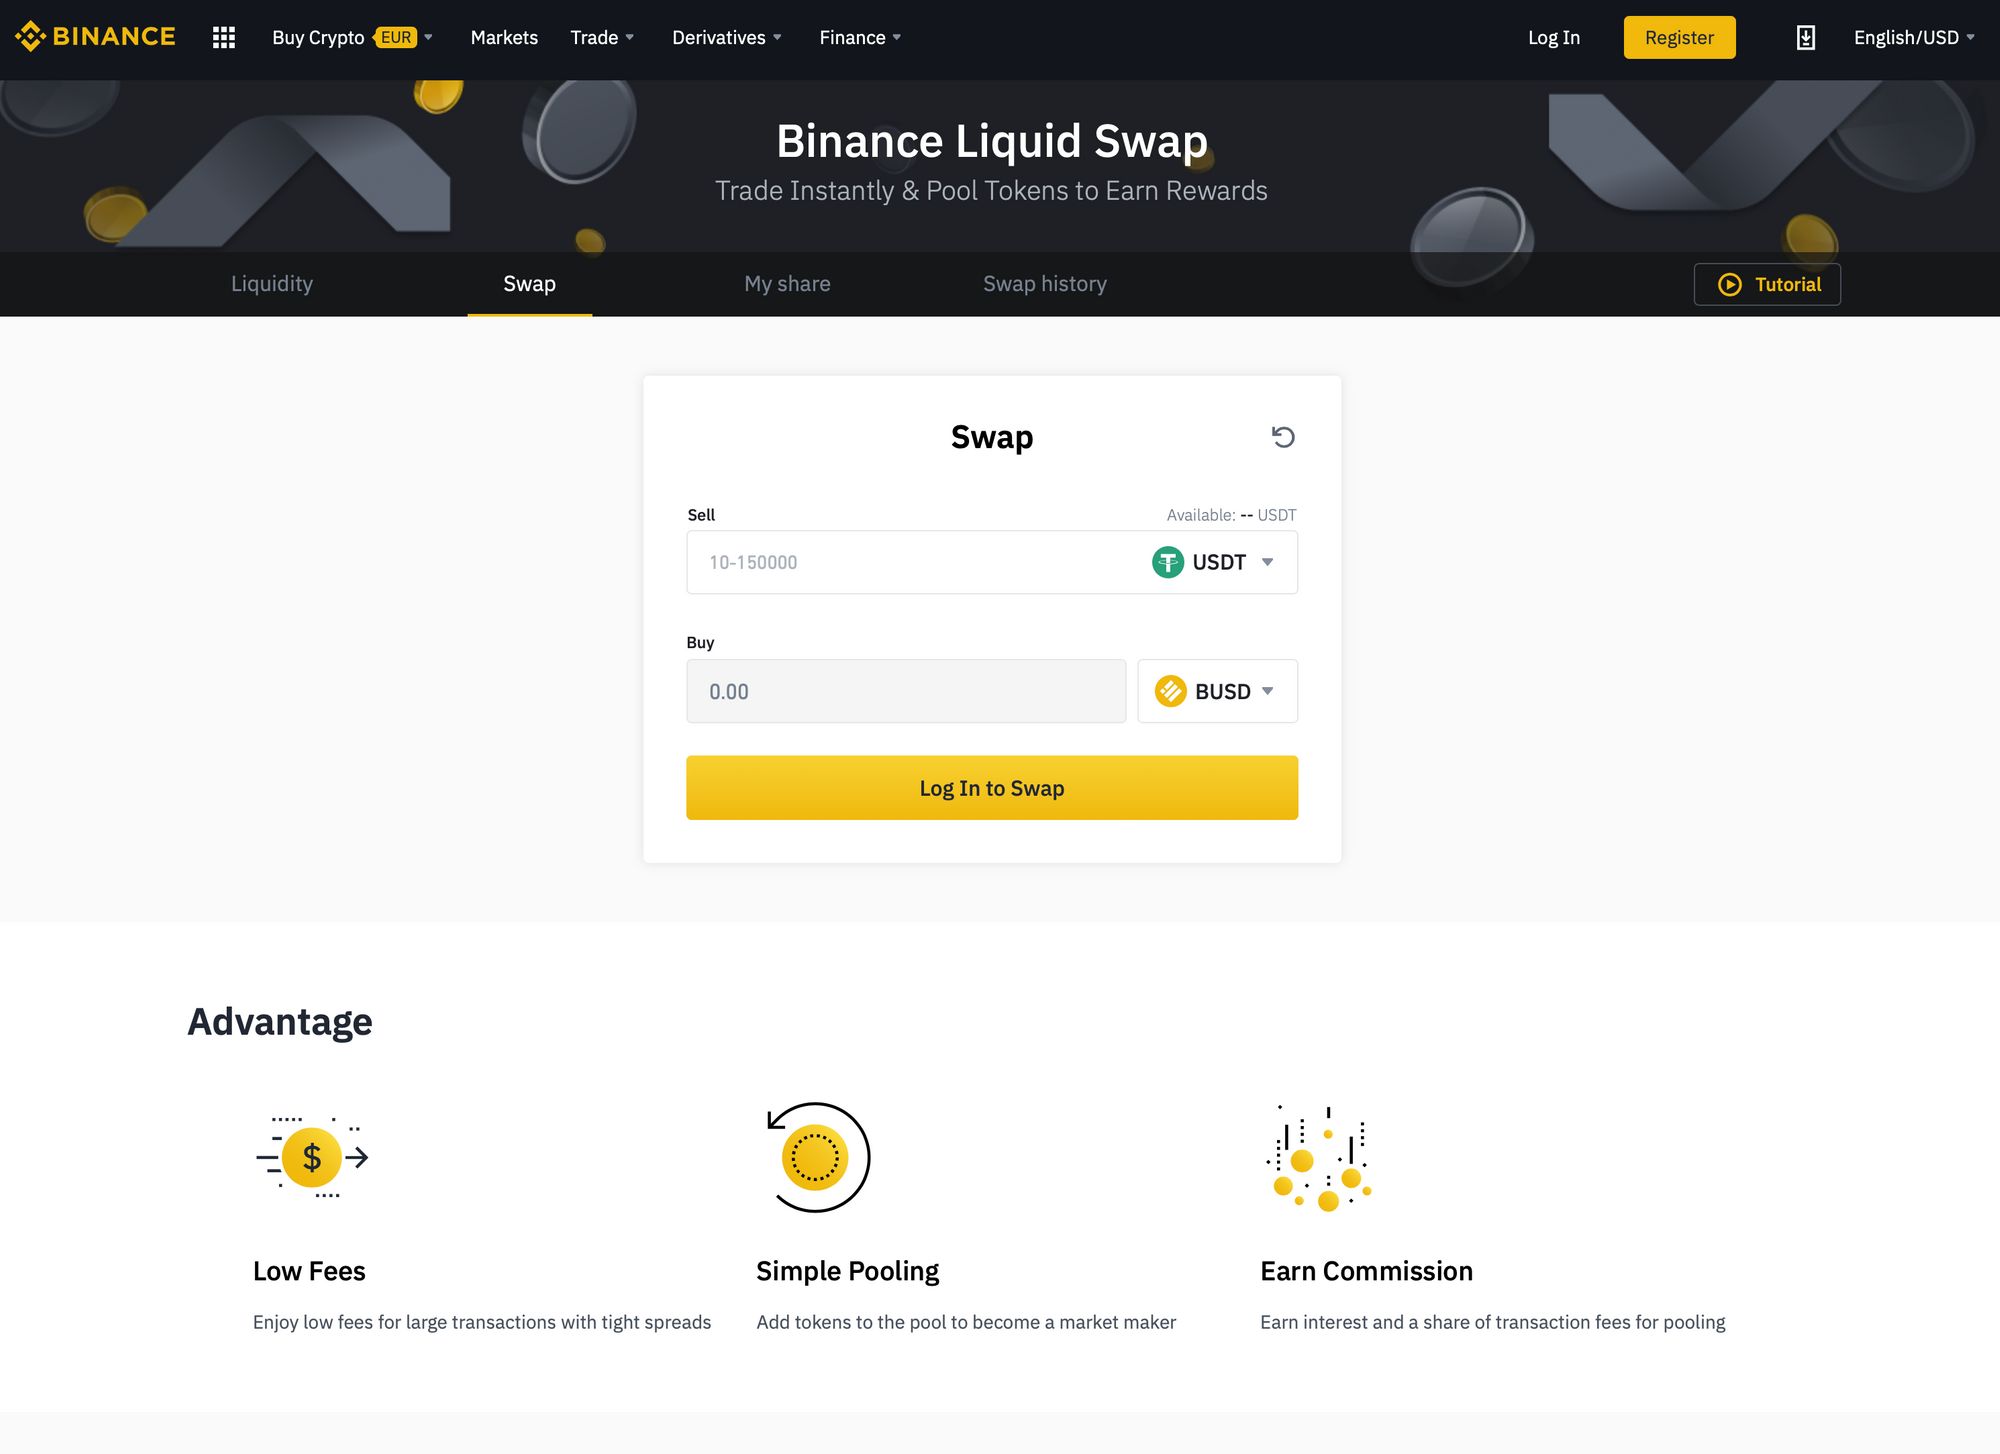The image size is (2000, 1454).
Task: Click the Simple Pooling heading
Action: point(848,1271)
